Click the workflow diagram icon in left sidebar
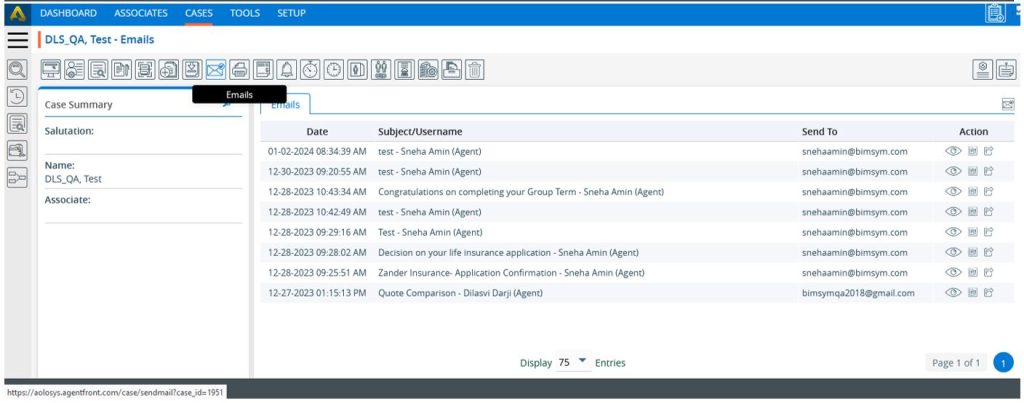The height and width of the screenshot is (403, 1024). pos(17,177)
